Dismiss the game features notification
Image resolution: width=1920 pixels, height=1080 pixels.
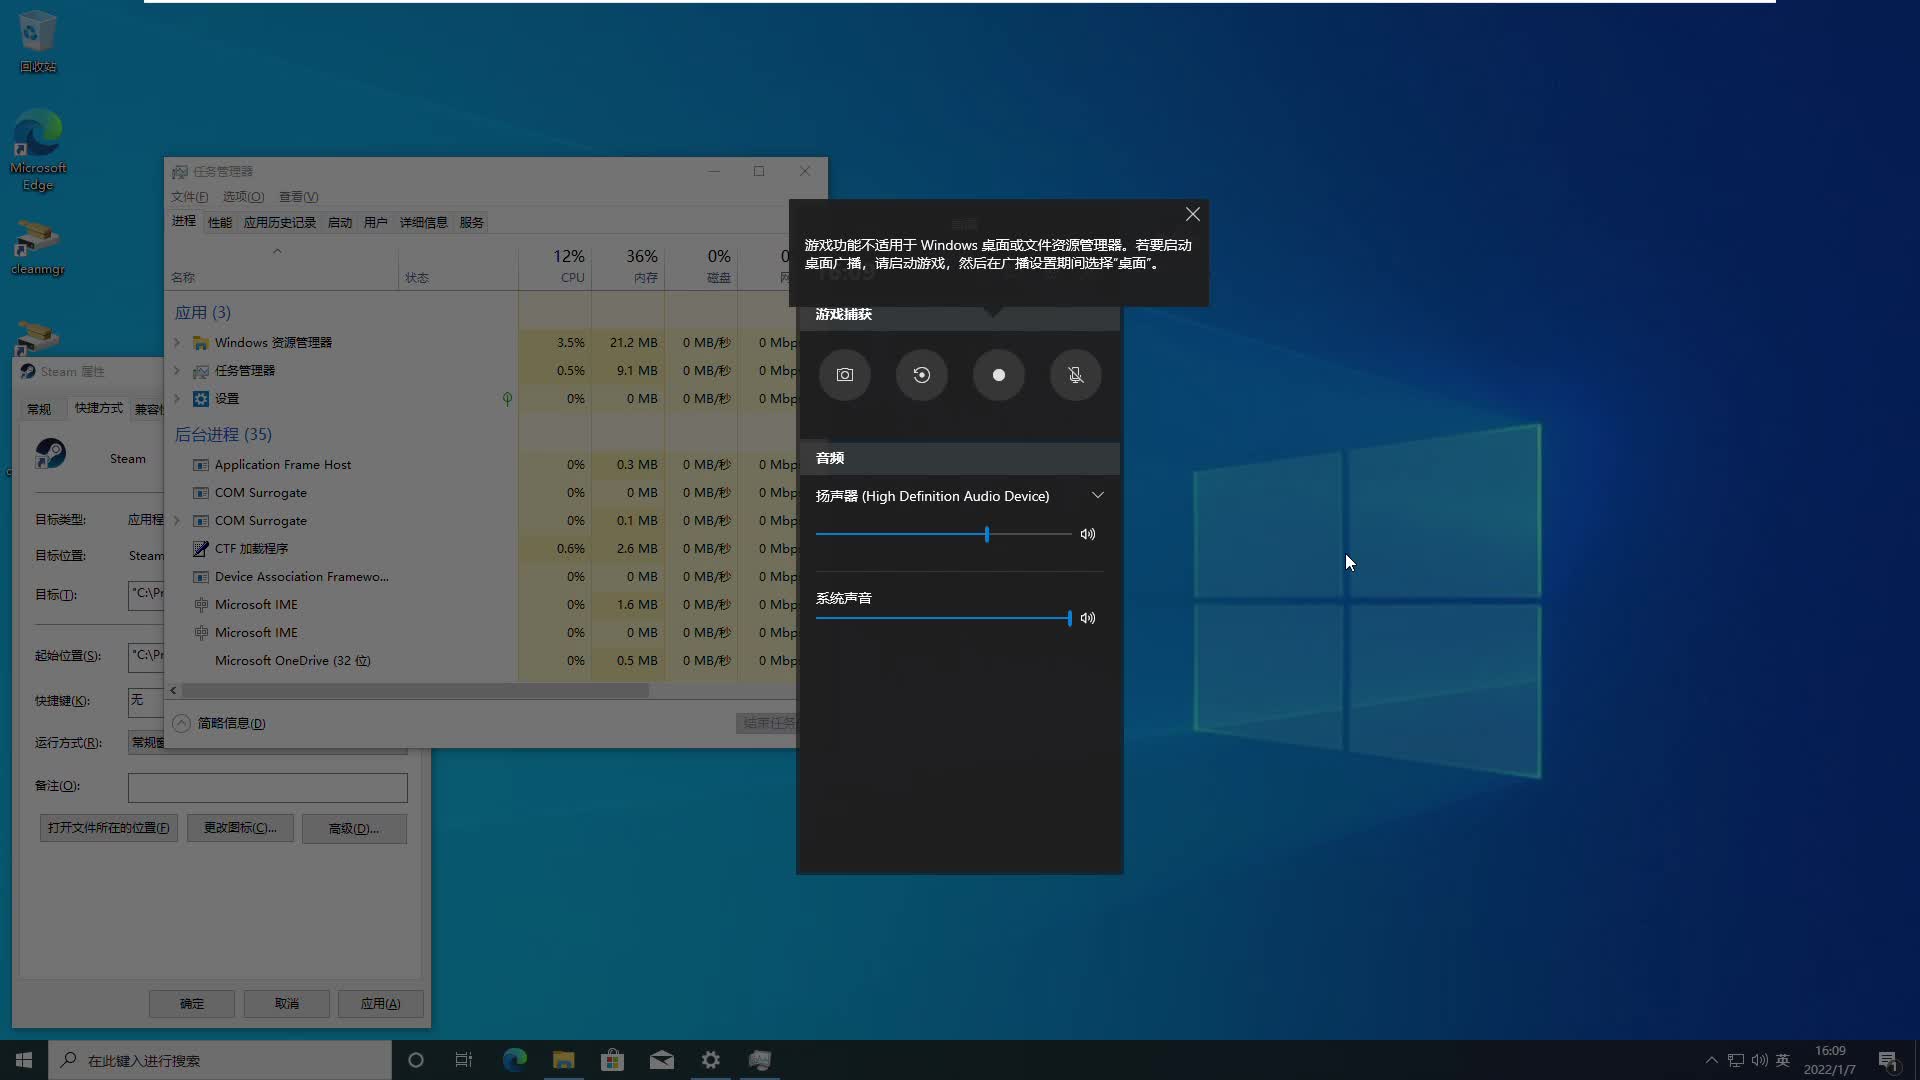[x=1192, y=214]
